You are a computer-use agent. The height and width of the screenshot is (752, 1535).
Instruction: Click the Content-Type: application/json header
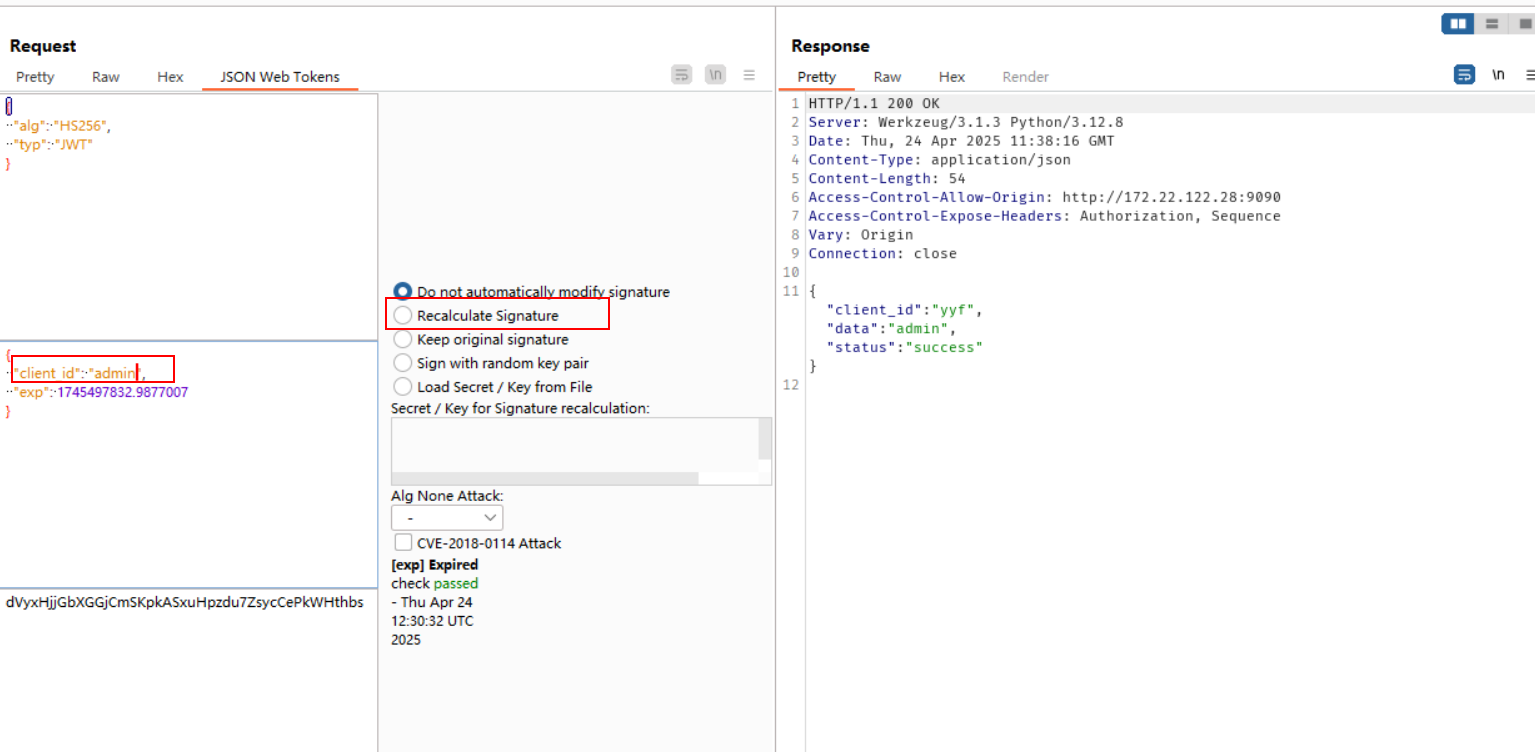pyautogui.click(x=940, y=160)
